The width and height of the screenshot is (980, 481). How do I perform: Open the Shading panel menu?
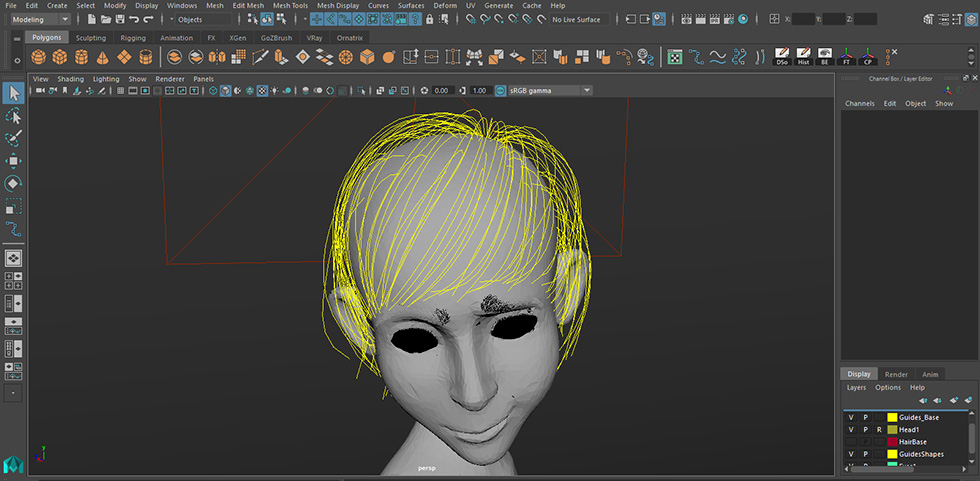[x=70, y=78]
